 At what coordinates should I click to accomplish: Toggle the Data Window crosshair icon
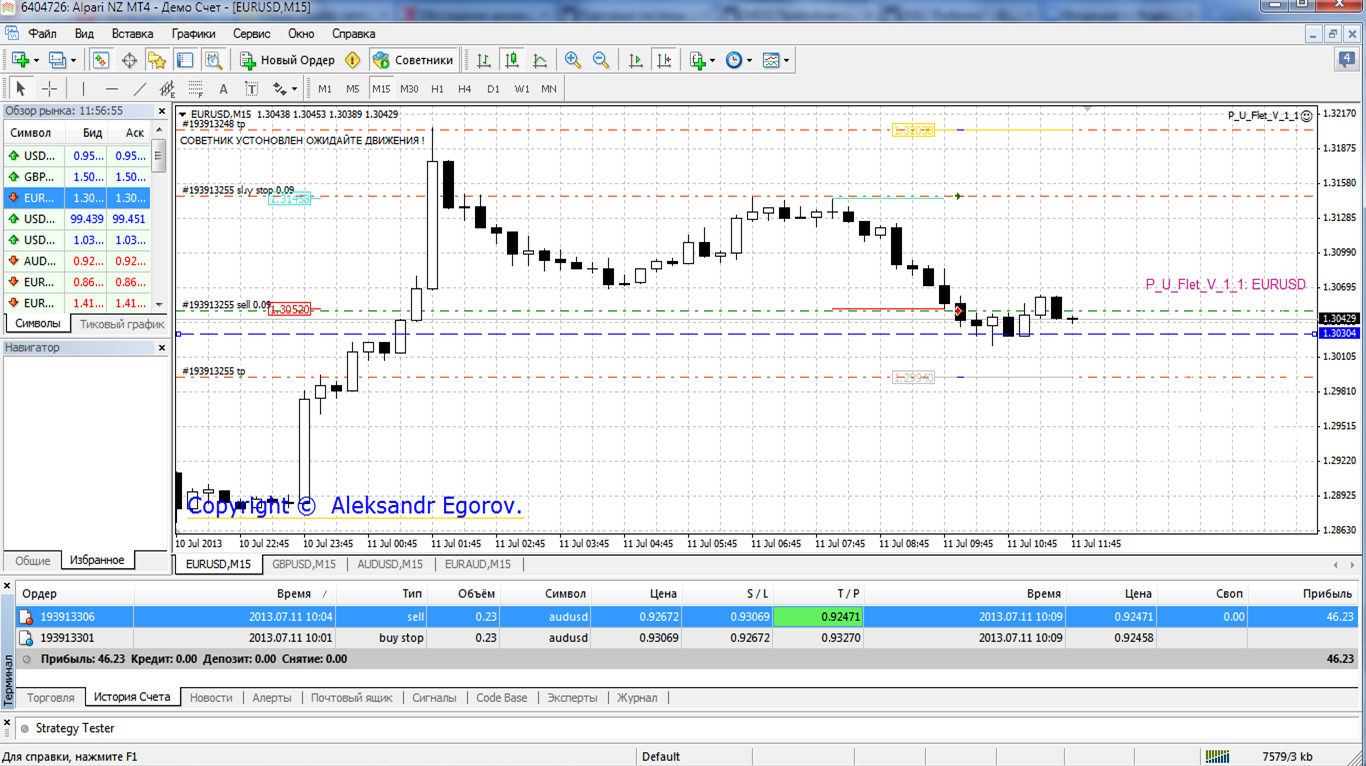[129, 60]
